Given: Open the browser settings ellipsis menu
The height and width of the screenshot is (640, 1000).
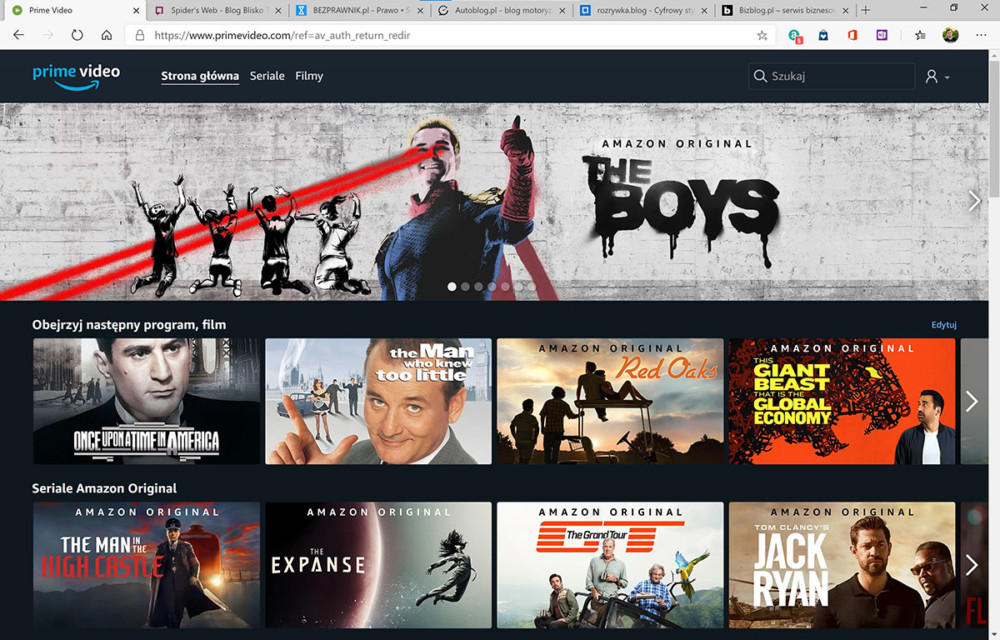Looking at the screenshot, I should point(981,35).
